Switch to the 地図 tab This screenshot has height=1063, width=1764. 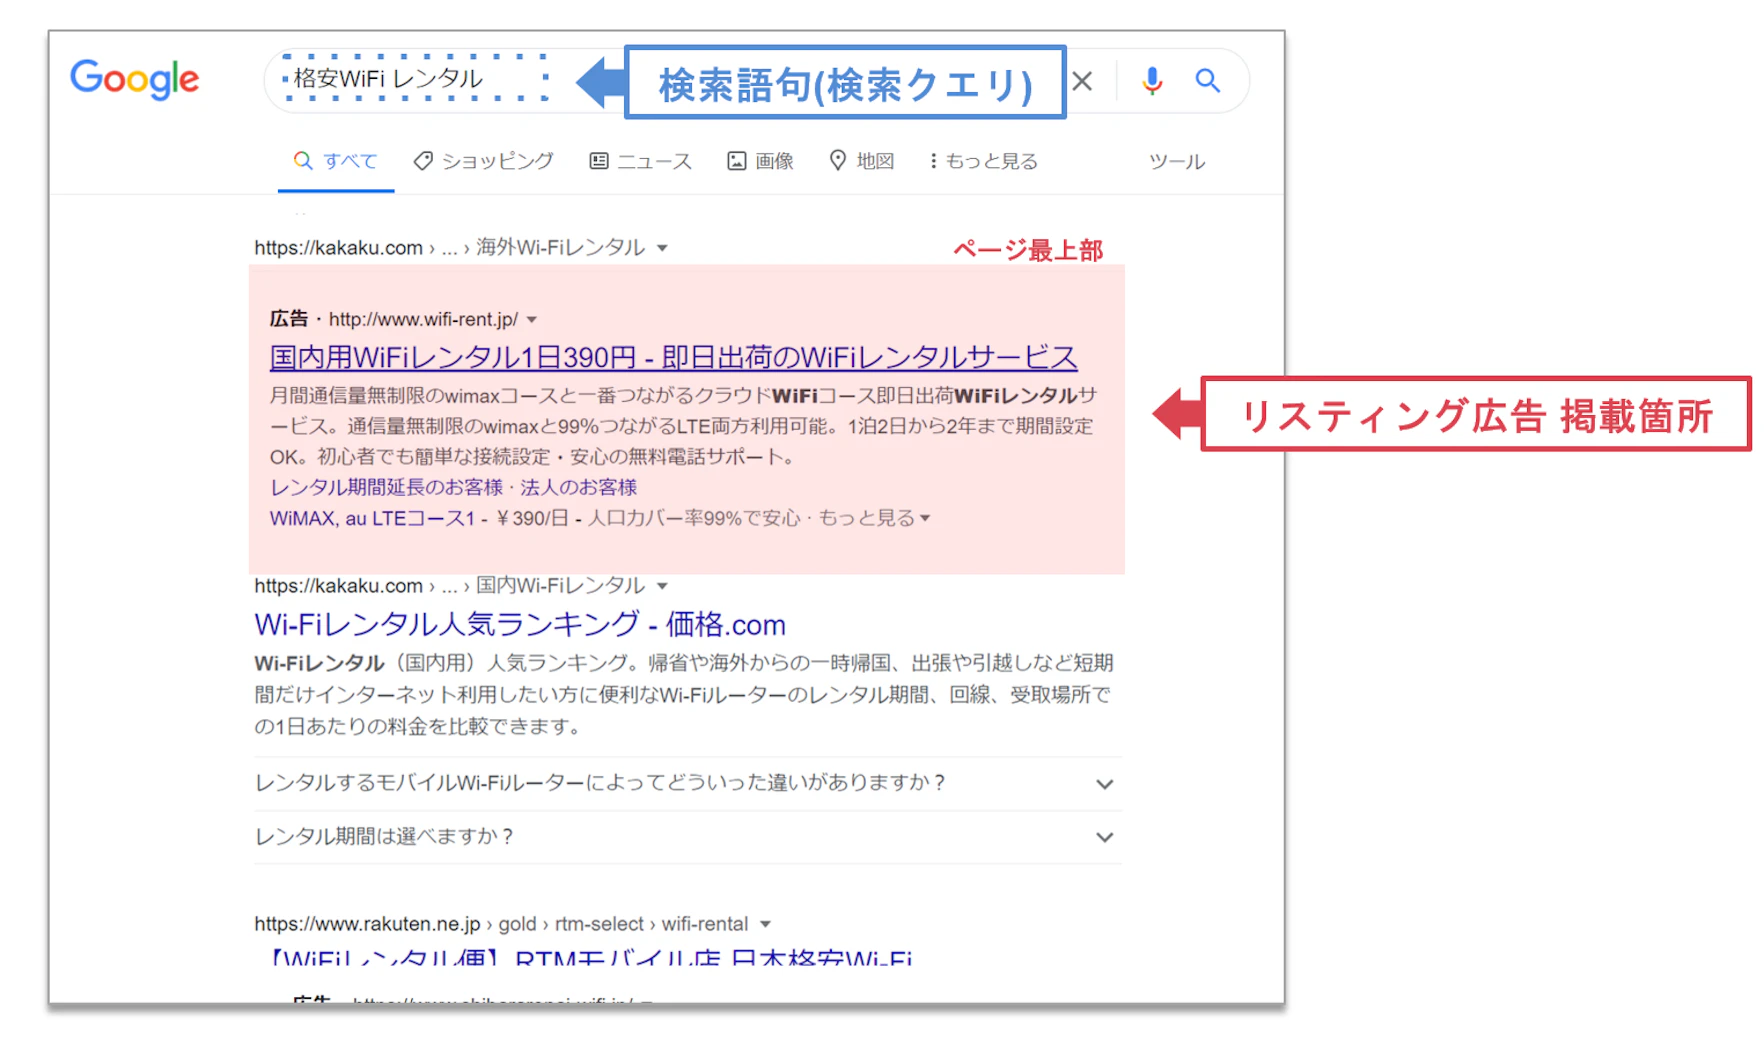pos(862,161)
